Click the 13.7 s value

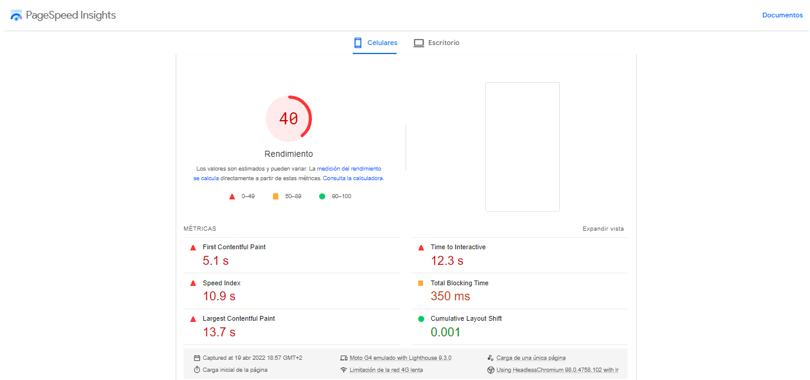[219, 332]
